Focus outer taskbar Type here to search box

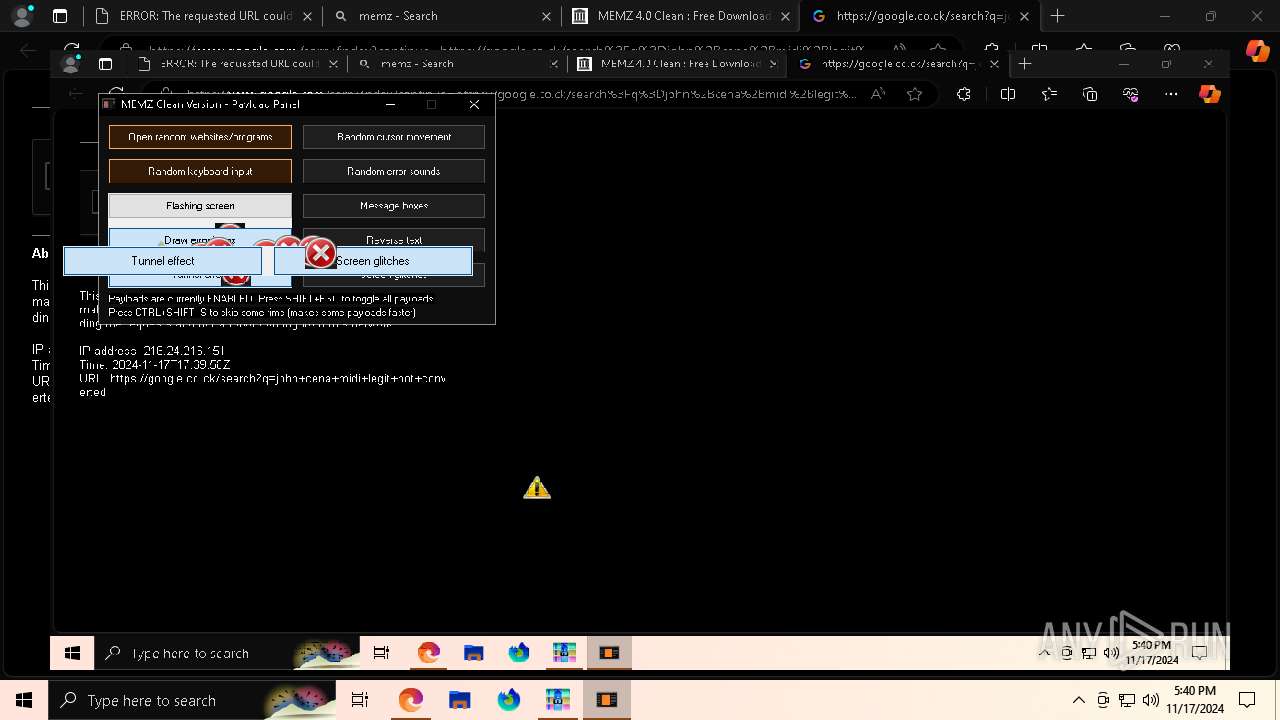pos(193,700)
